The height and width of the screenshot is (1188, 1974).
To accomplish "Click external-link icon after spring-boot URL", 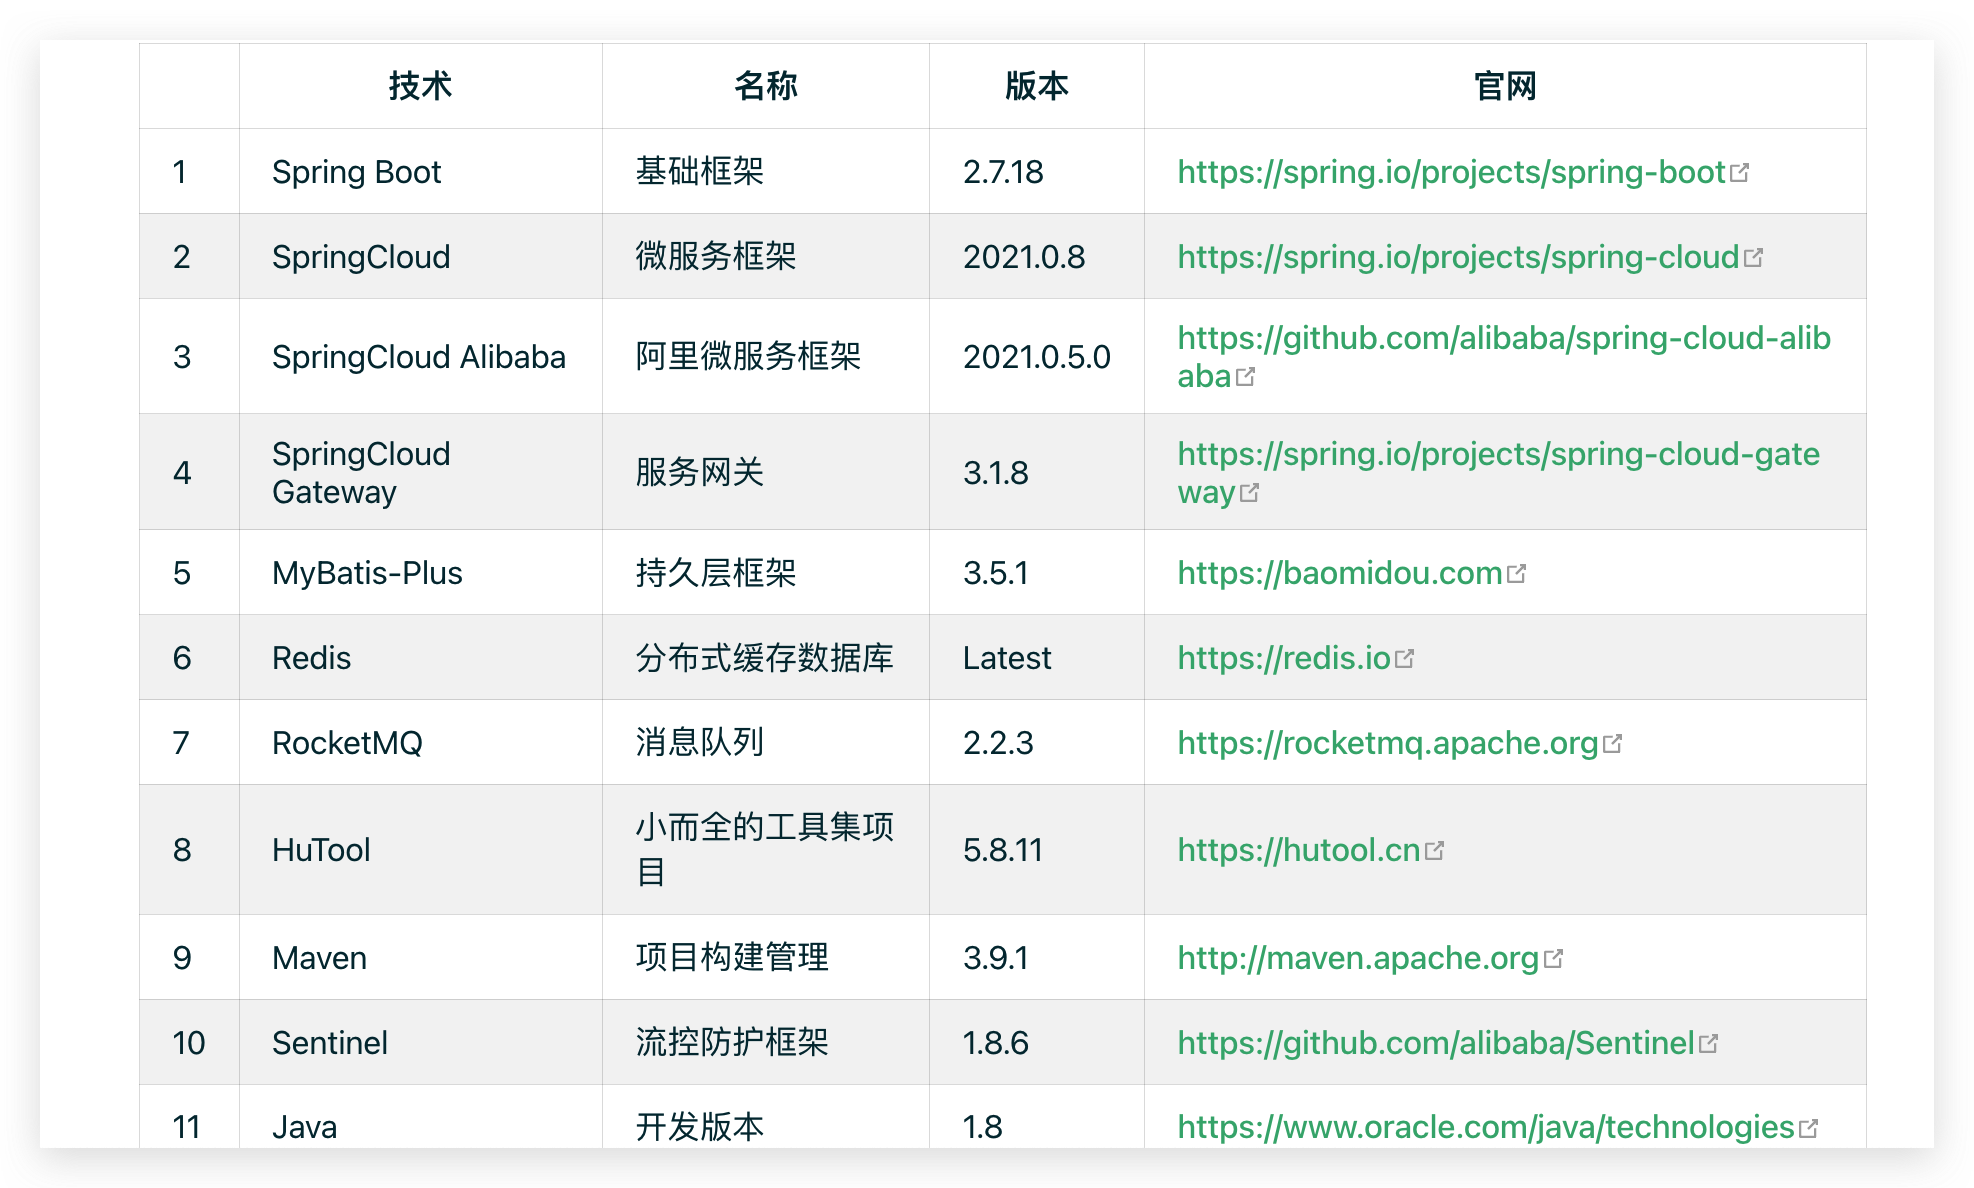I will click(x=1740, y=172).
